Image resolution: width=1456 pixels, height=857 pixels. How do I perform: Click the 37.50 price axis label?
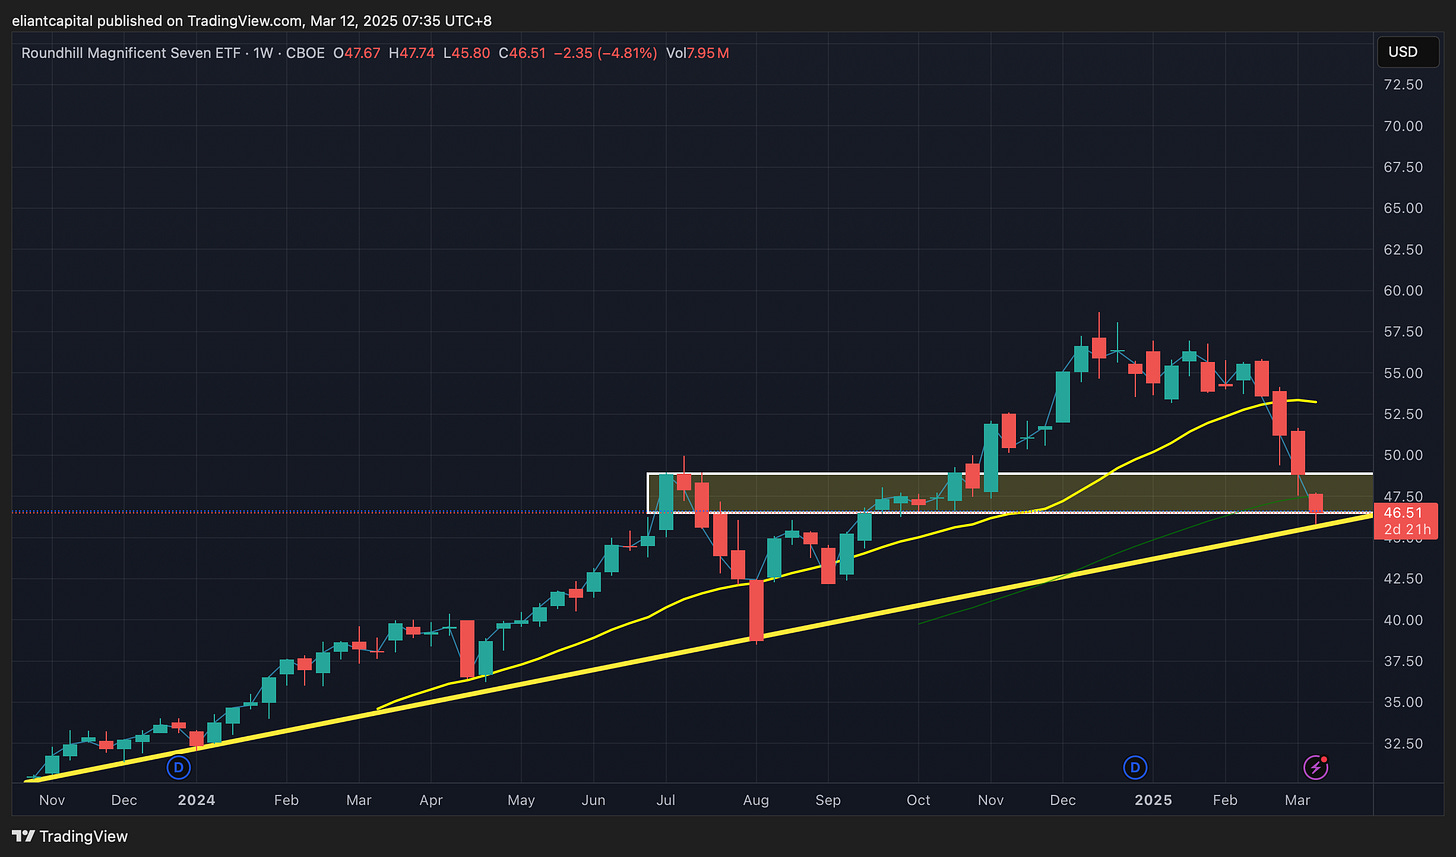[x=1402, y=661]
